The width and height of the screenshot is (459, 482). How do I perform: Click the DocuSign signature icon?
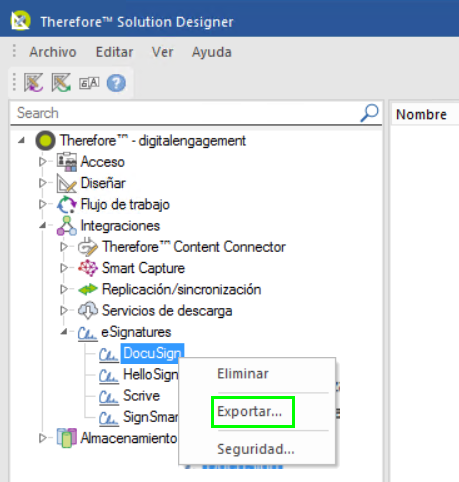click(109, 355)
